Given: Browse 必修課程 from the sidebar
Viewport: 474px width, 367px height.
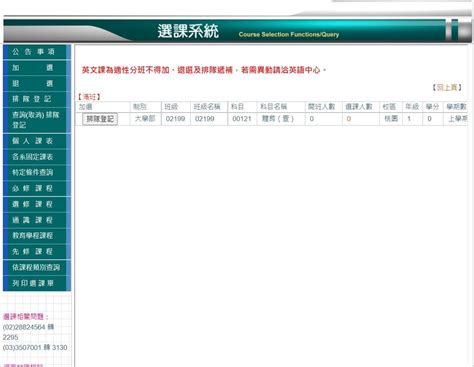Looking at the screenshot, I should tap(37, 188).
